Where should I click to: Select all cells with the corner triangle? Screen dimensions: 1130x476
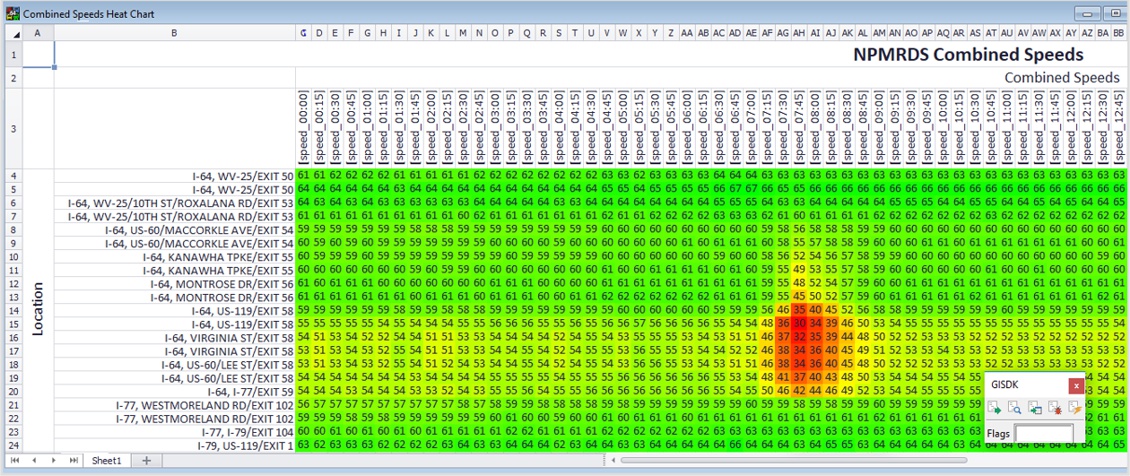click(15, 33)
